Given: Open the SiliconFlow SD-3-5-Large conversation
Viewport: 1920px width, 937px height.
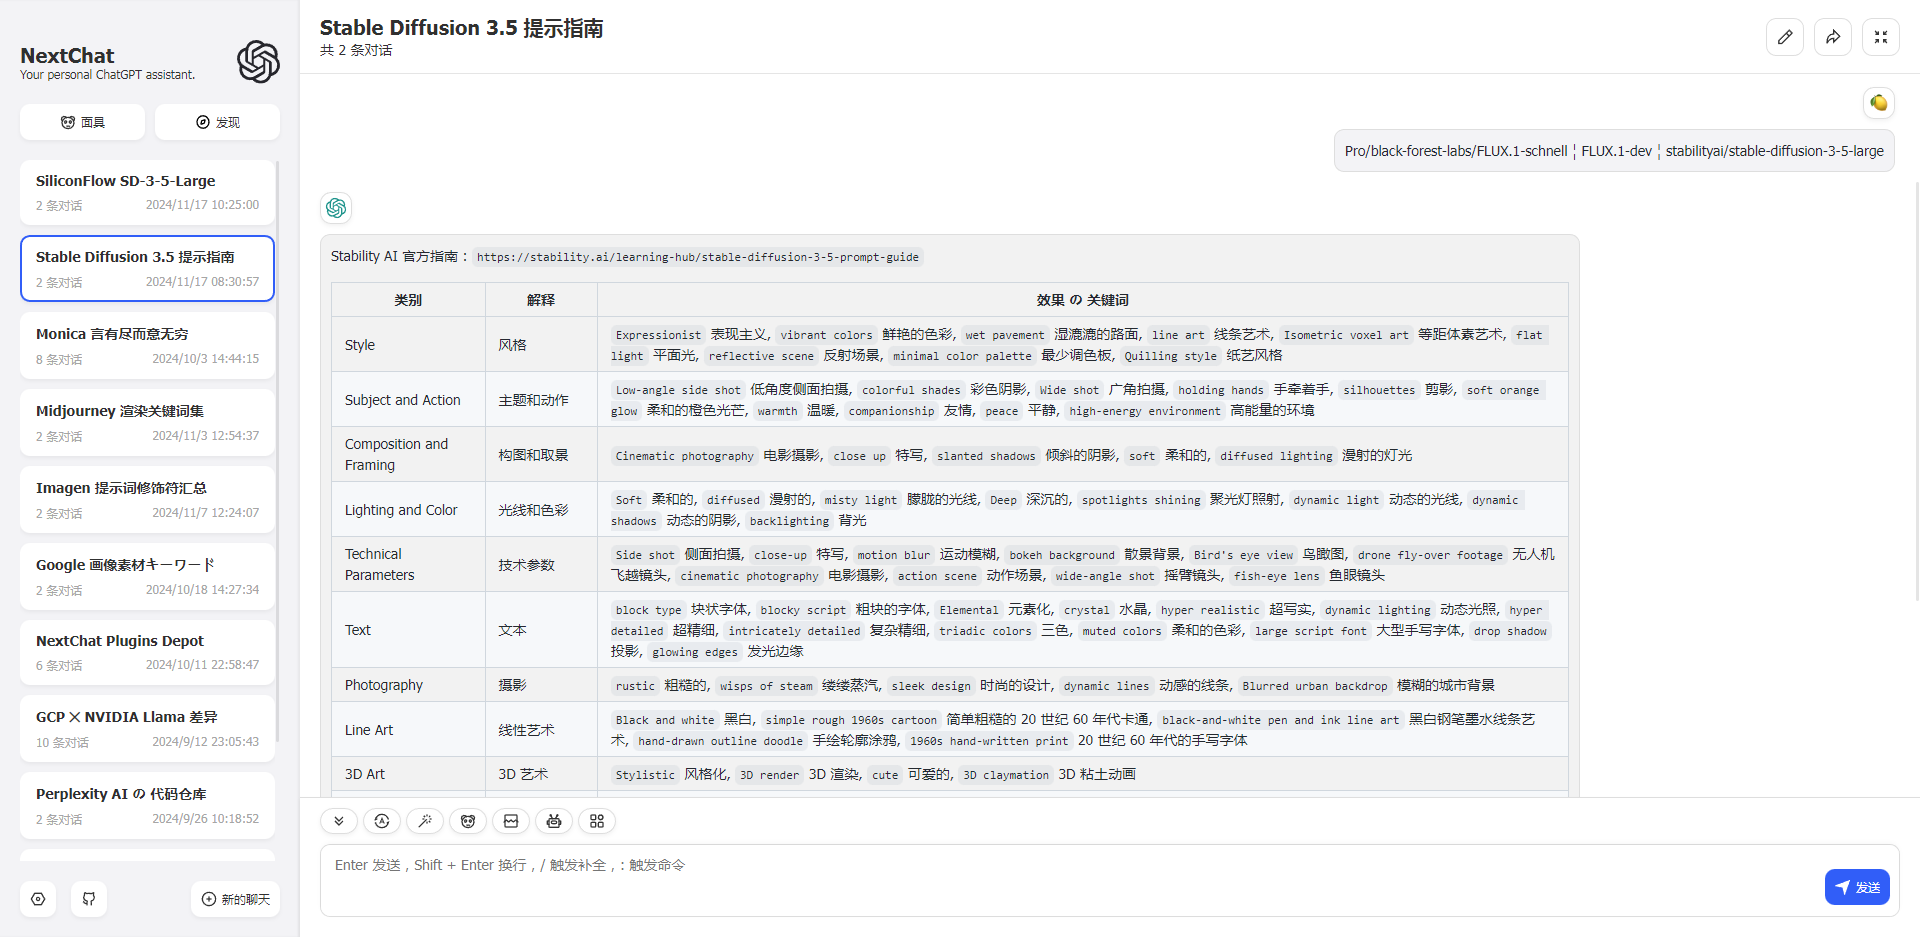Looking at the screenshot, I should click(x=147, y=192).
